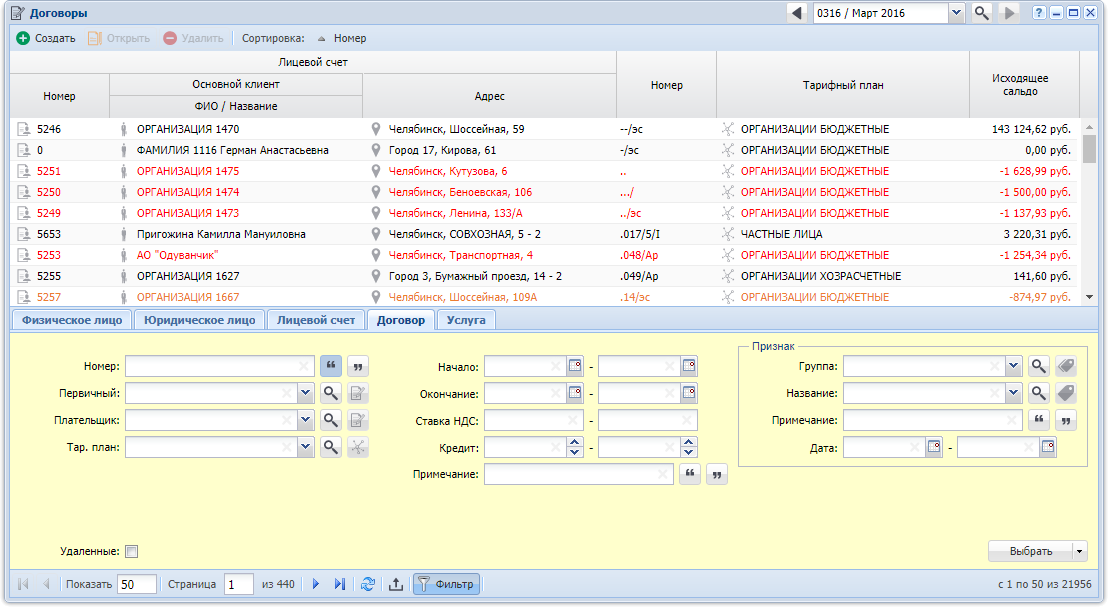Click opening-quote icon beside Признак Примечание
Image resolution: width=1108 pixels, height=607 pixels.
click(1039, 420)
